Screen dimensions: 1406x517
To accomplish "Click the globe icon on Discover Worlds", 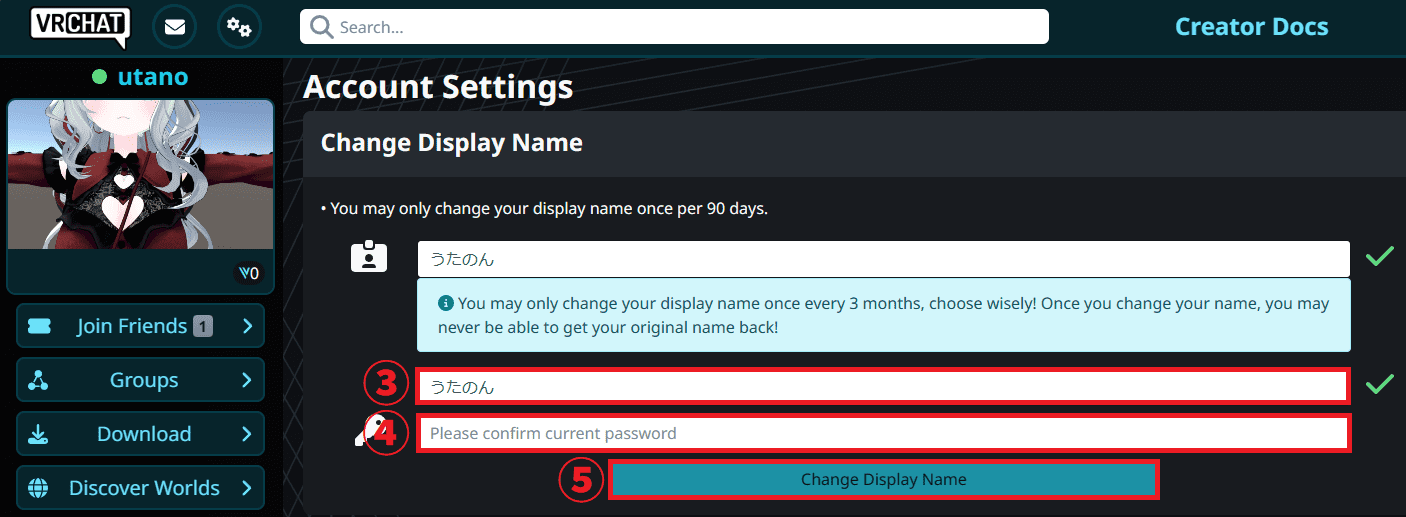I will [39, 488].
